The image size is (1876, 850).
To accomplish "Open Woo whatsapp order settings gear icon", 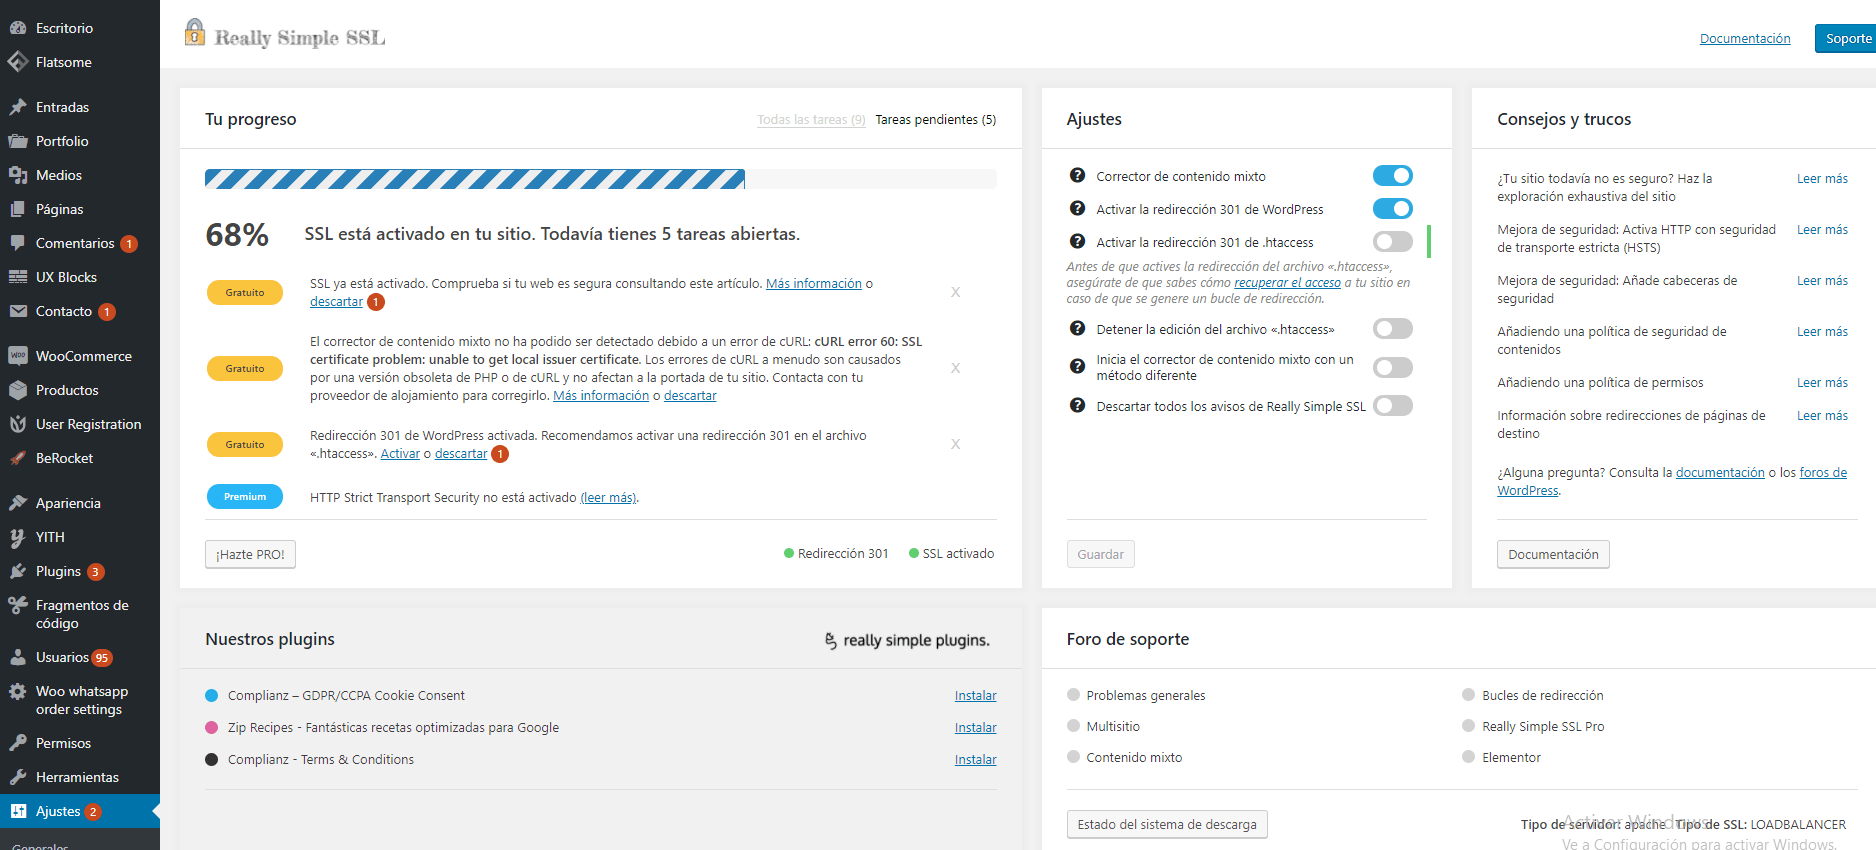I will [18, 691].
